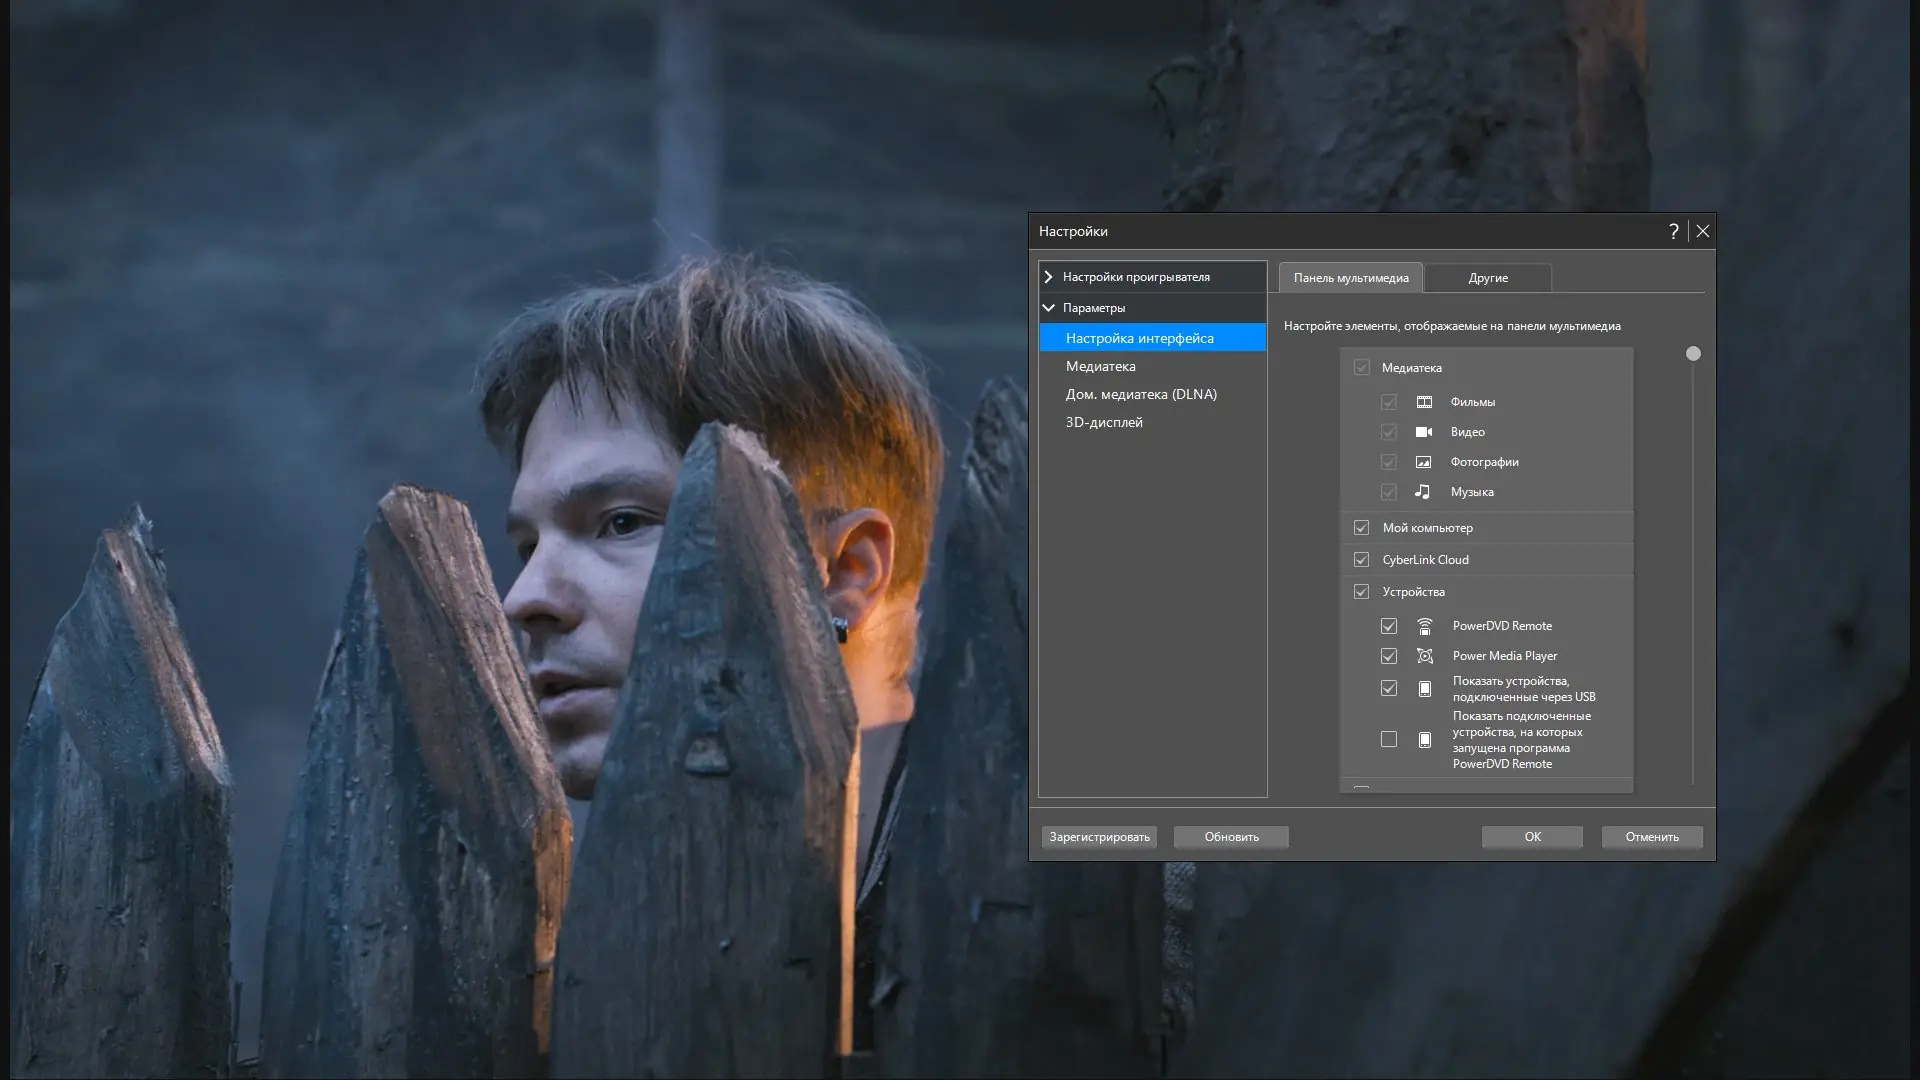Image resolution: width=1920 pixels, height=1080 pixels.
Task: Uncheck the Устройства checkbox
Action: [1361, 592]
